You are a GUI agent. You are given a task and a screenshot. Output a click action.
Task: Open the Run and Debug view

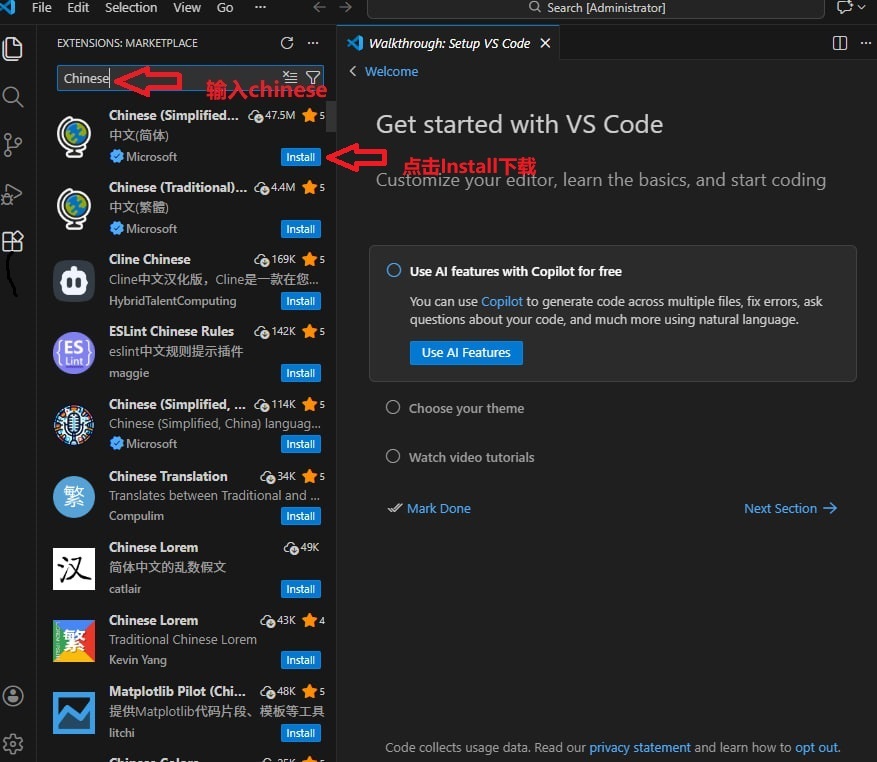[13, 193]
